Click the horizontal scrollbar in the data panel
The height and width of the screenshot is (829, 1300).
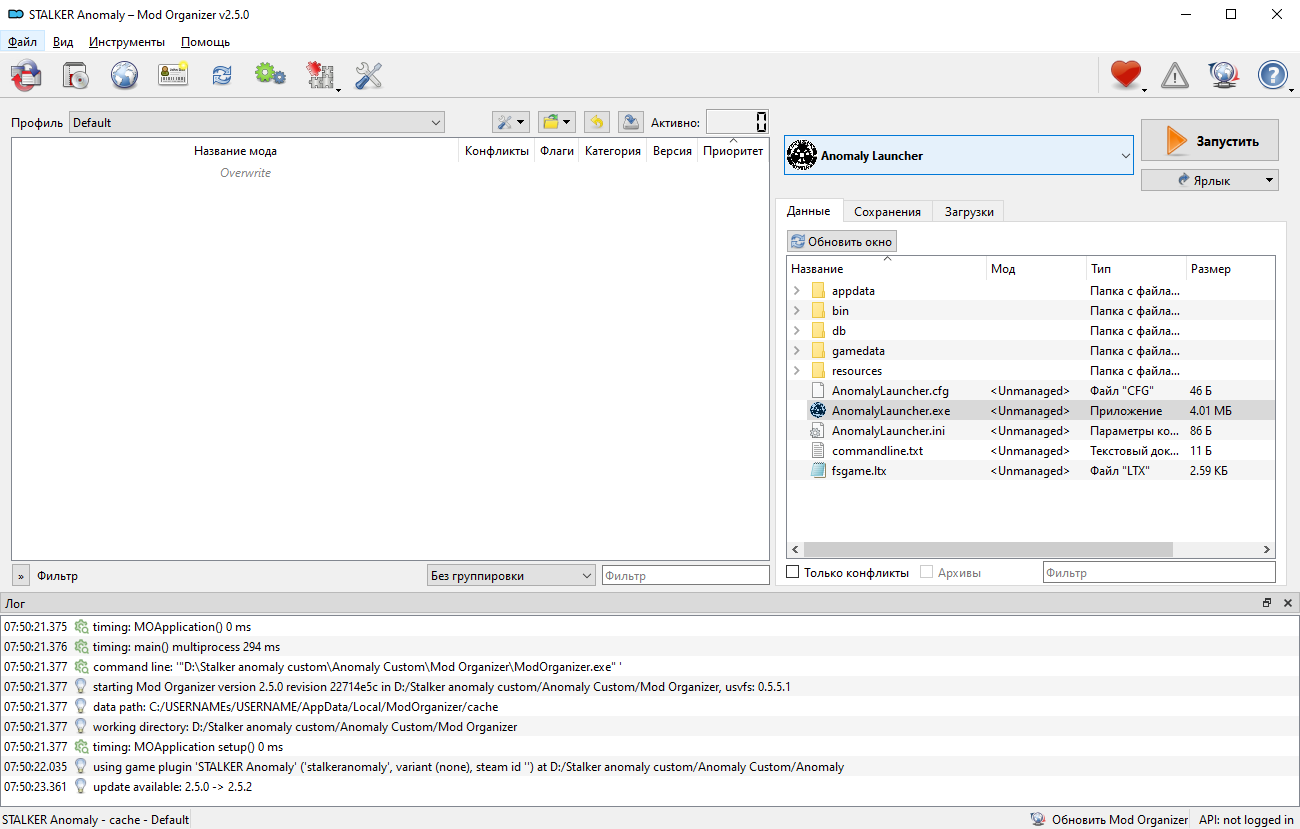point(987,549)
